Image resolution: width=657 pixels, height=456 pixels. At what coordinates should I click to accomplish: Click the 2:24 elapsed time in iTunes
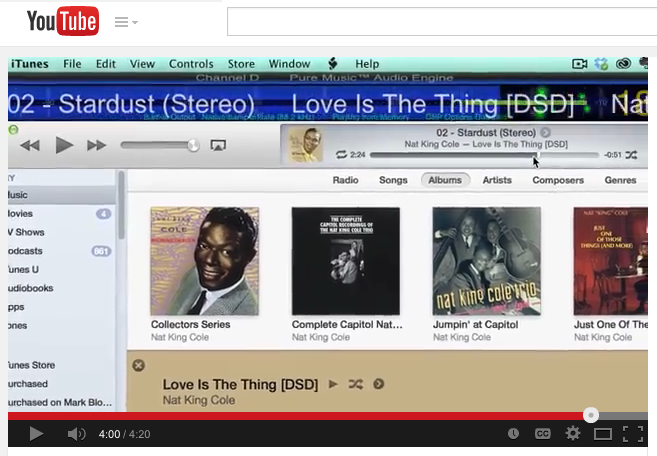coord(357,155)
